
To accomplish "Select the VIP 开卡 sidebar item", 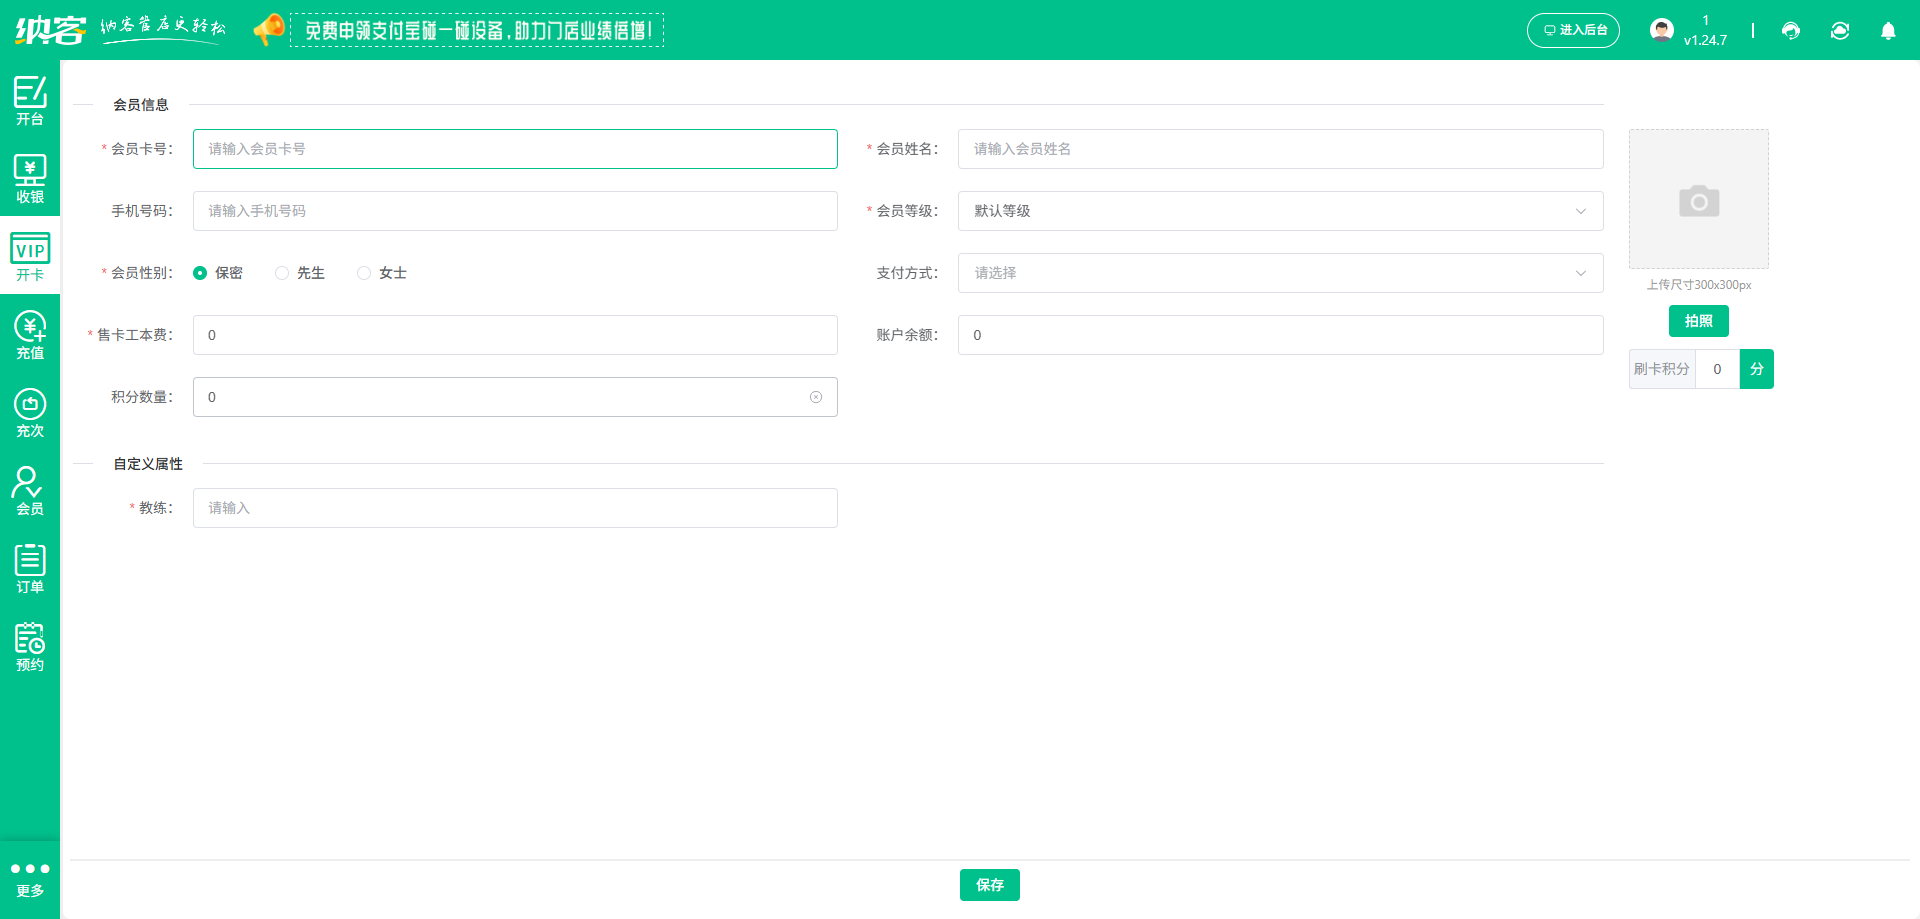I will (30, 256).
